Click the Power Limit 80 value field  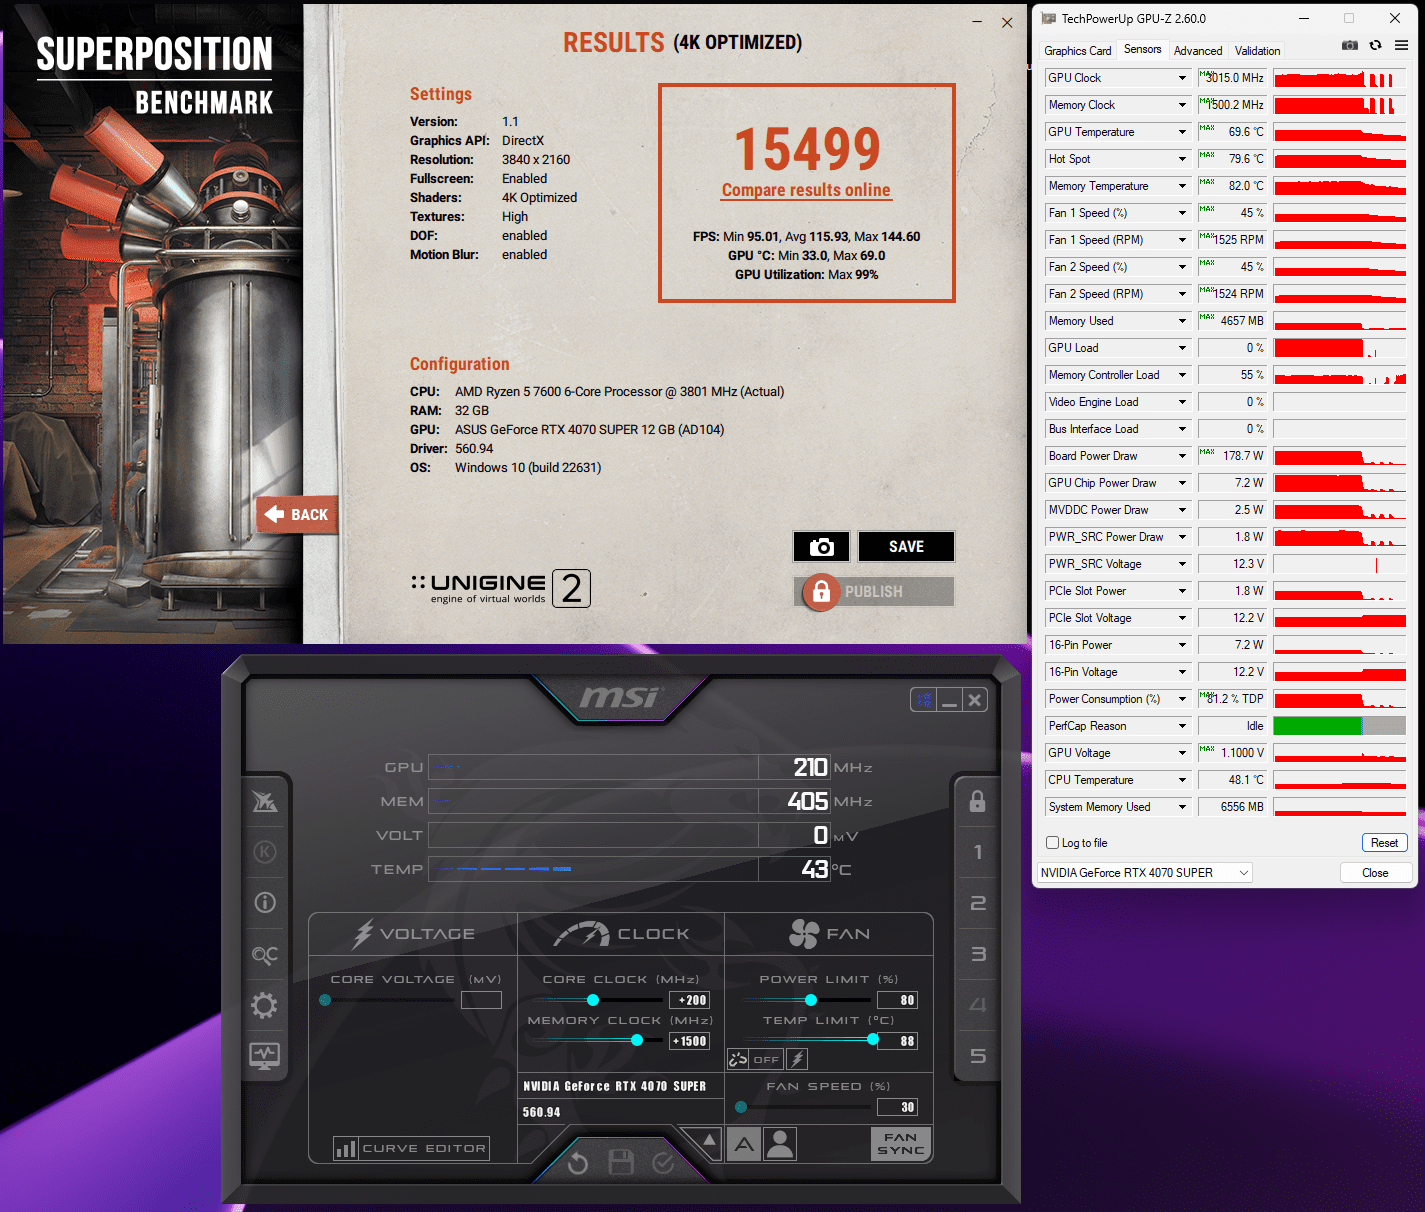[x=897, y=1000]
